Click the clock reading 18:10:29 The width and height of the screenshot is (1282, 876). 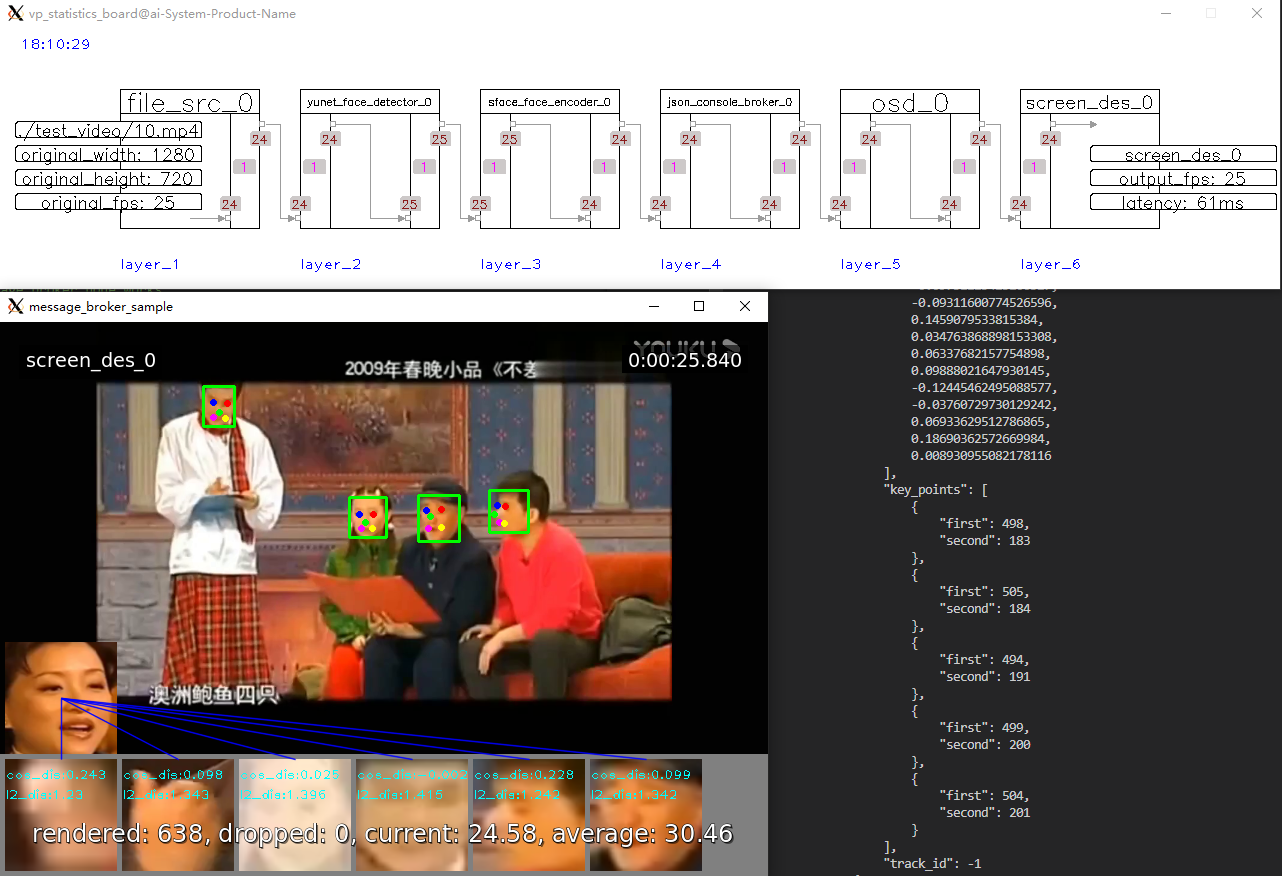[56, 44]
